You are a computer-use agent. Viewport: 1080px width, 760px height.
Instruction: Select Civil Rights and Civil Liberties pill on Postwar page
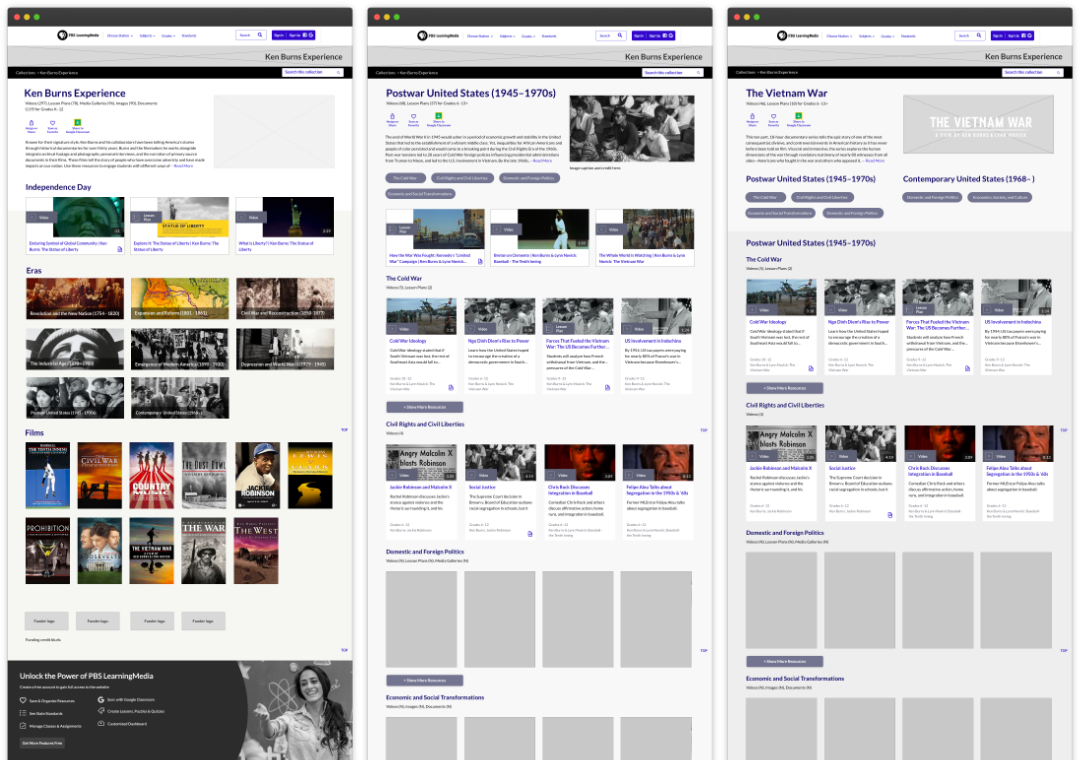(x=462, y=178)
